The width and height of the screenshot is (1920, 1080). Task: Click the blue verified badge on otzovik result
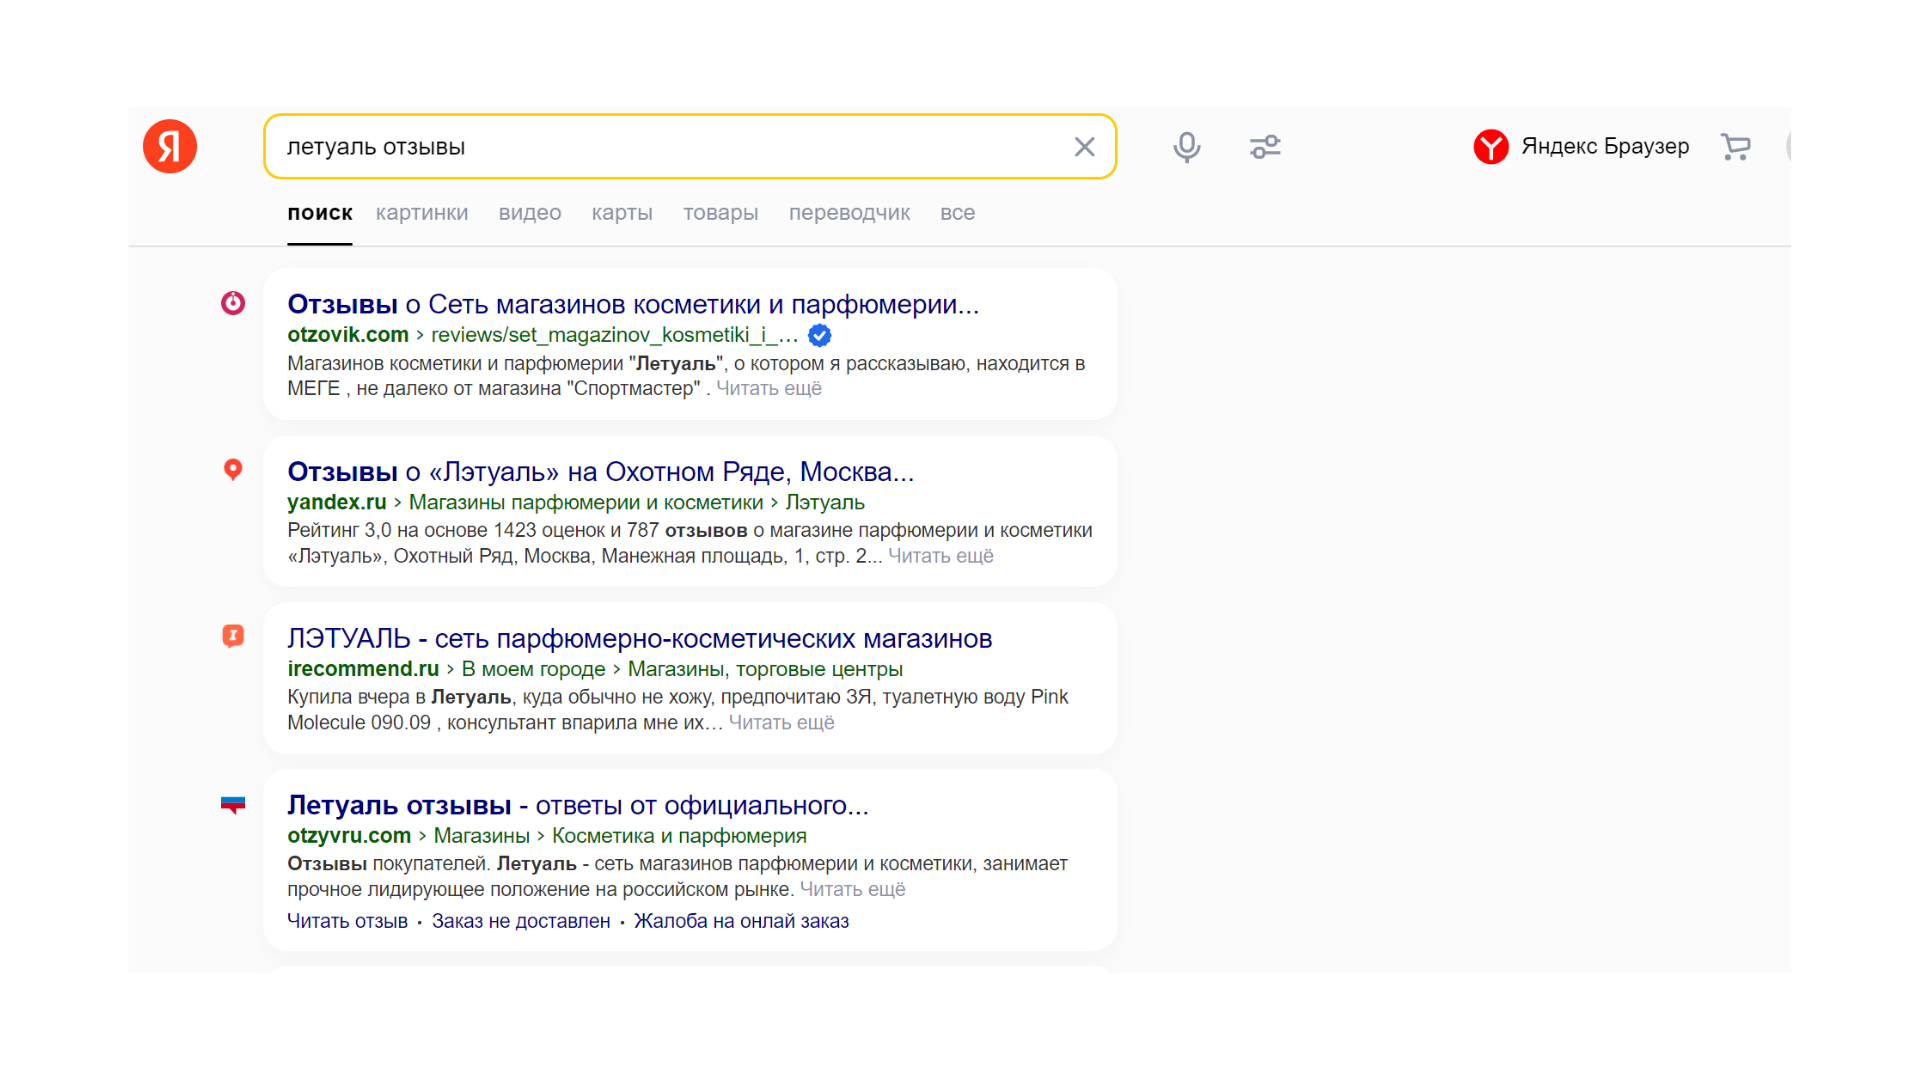[819, 335]
